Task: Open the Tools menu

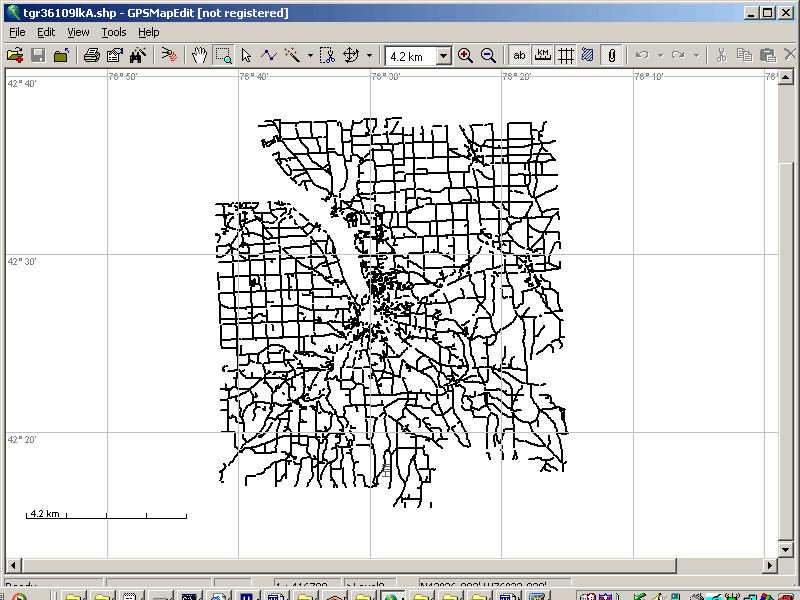Action: [x=114, y=32]
